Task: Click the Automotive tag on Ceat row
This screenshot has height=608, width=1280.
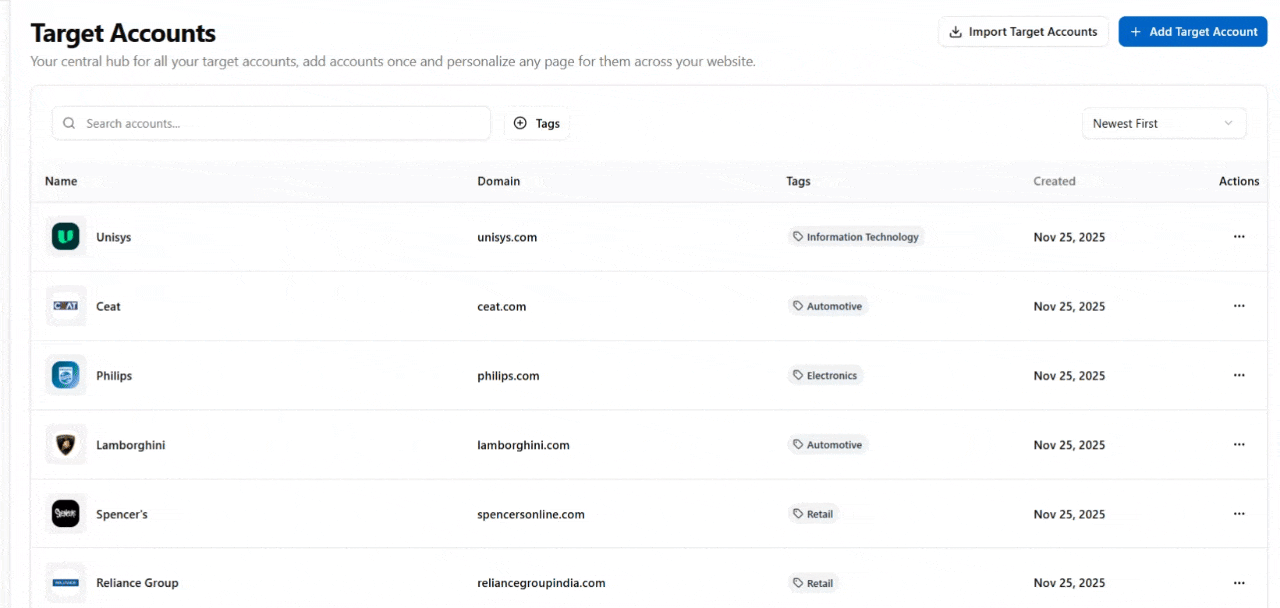Action: [x=827, y=306]
